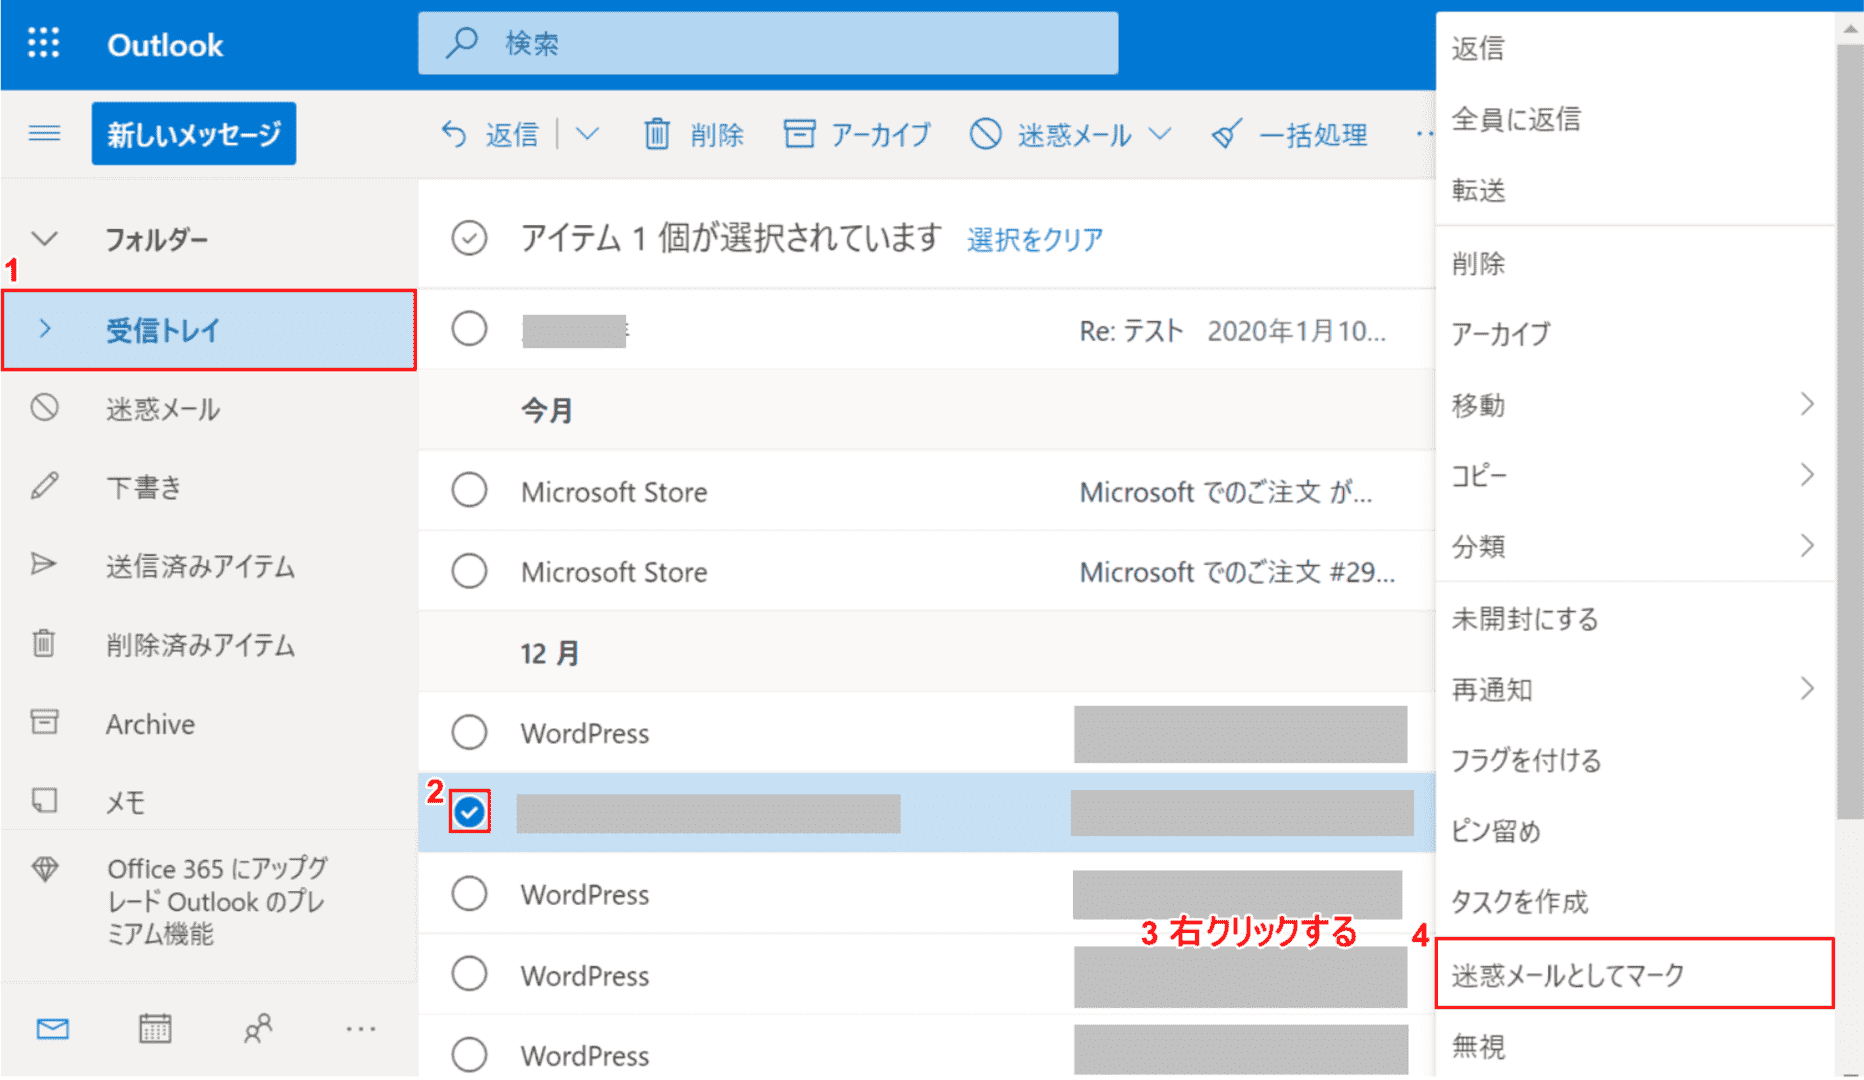1864x1080 pixels.
Task: Click the 検索 search field
Action: pos(768,43)
